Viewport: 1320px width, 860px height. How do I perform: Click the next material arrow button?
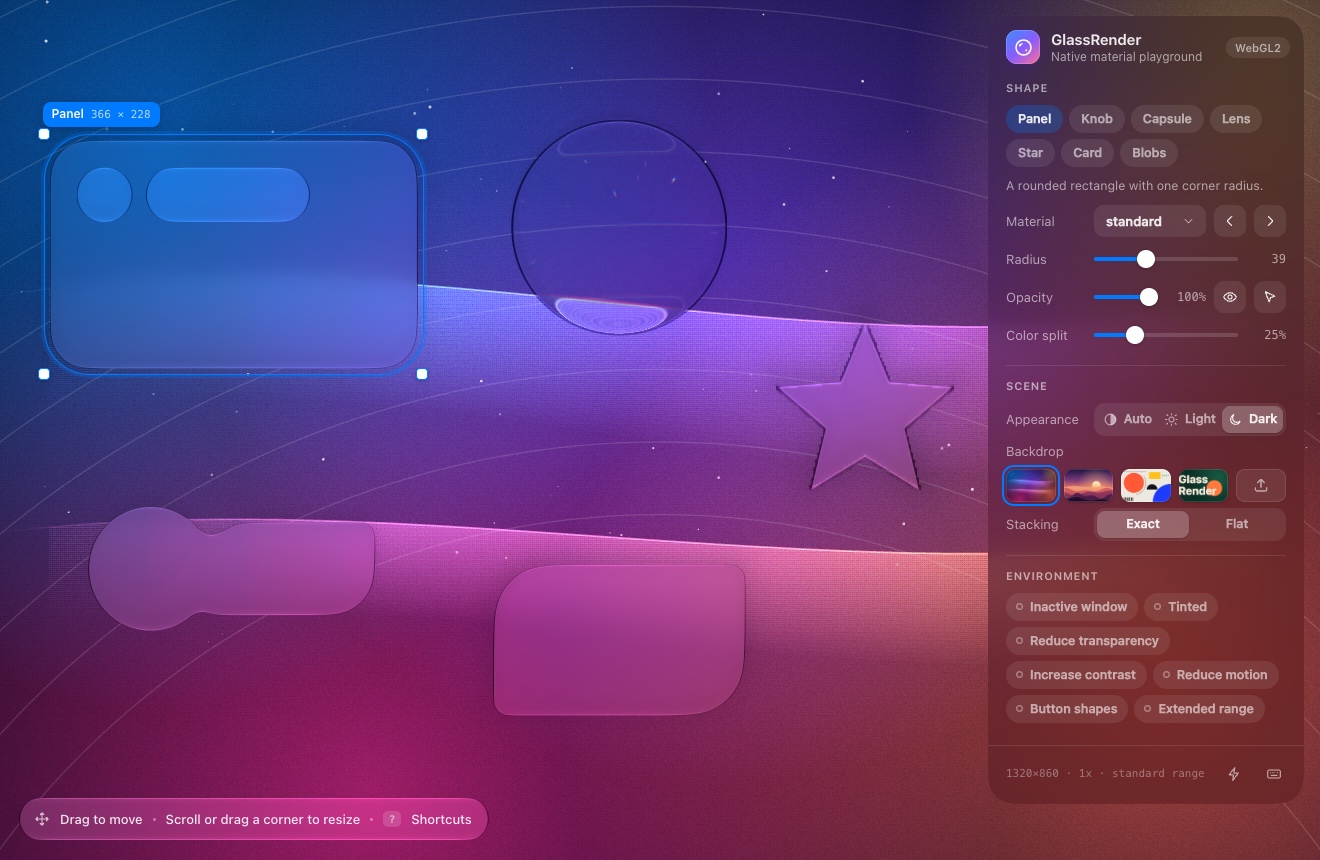1270,221
